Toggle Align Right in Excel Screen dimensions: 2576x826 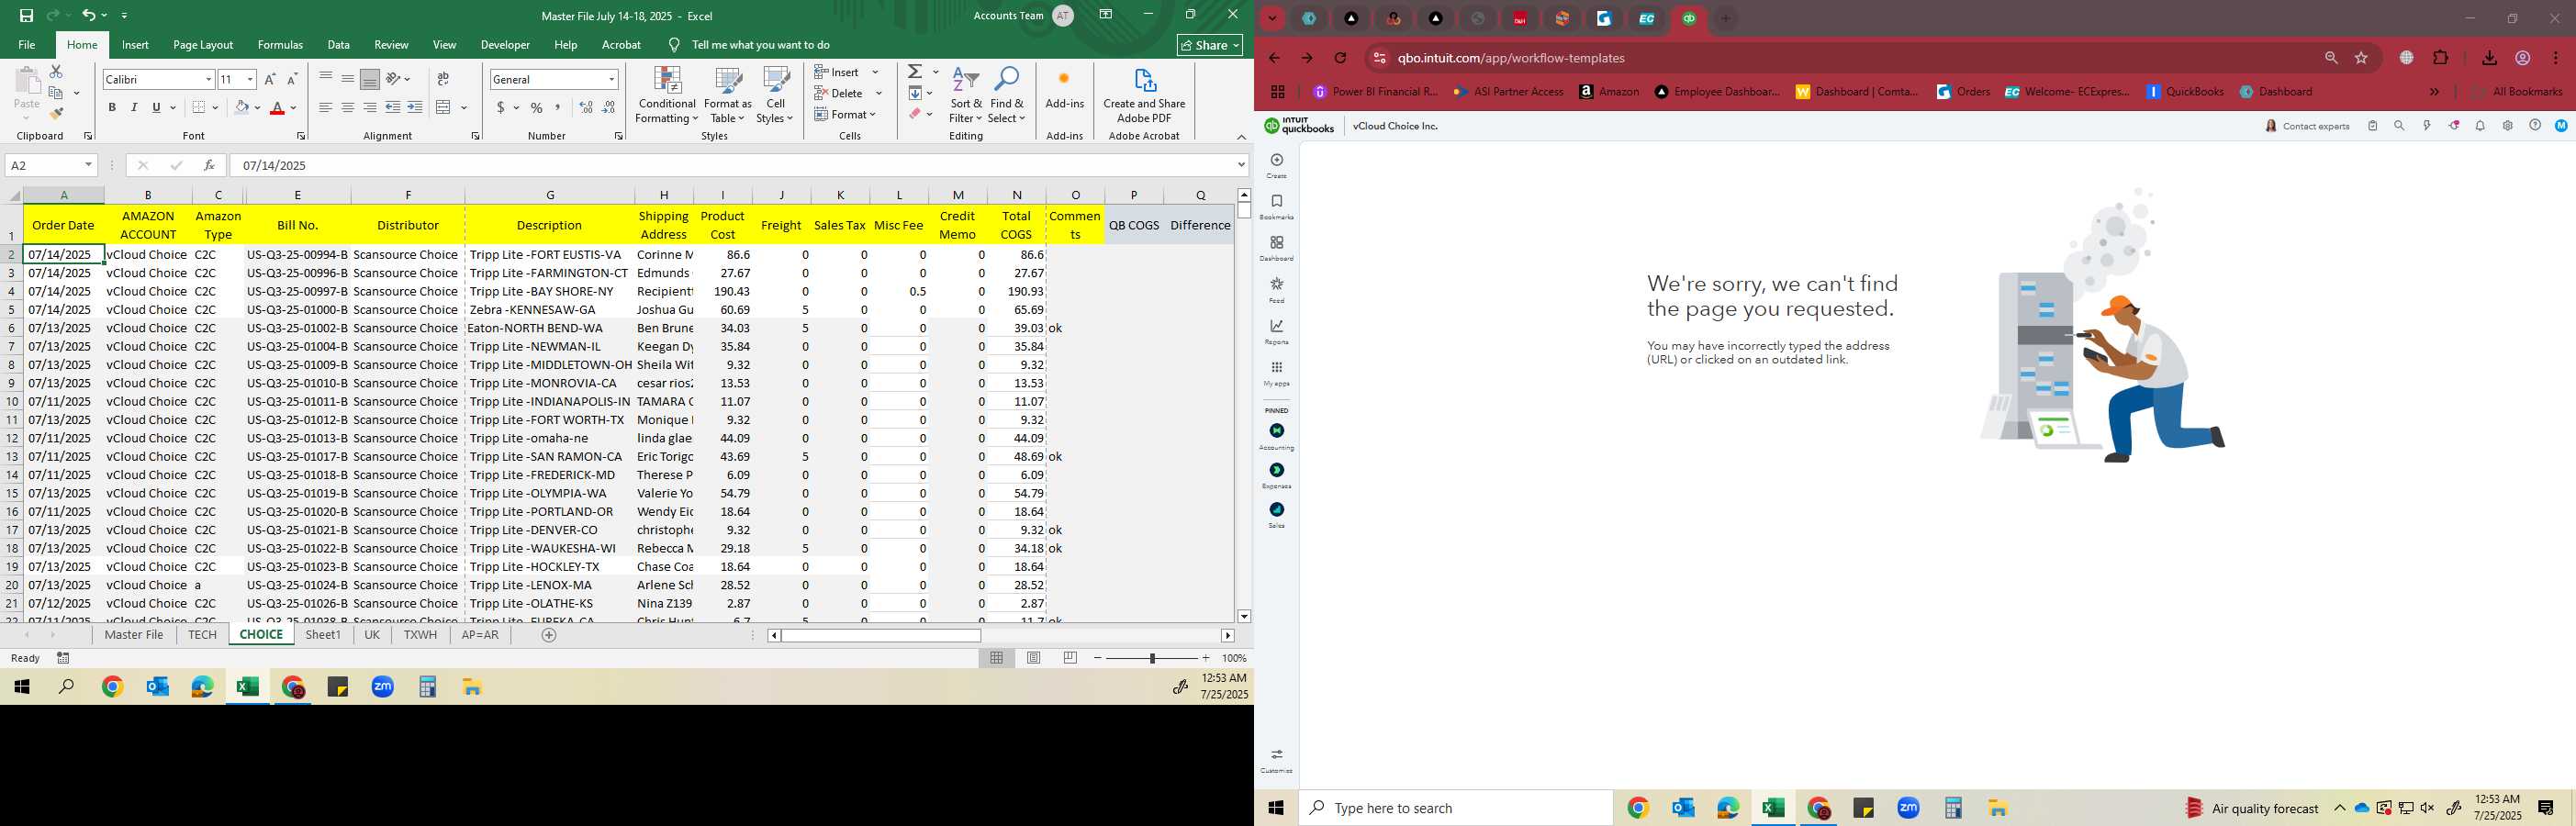click(370, 108)
